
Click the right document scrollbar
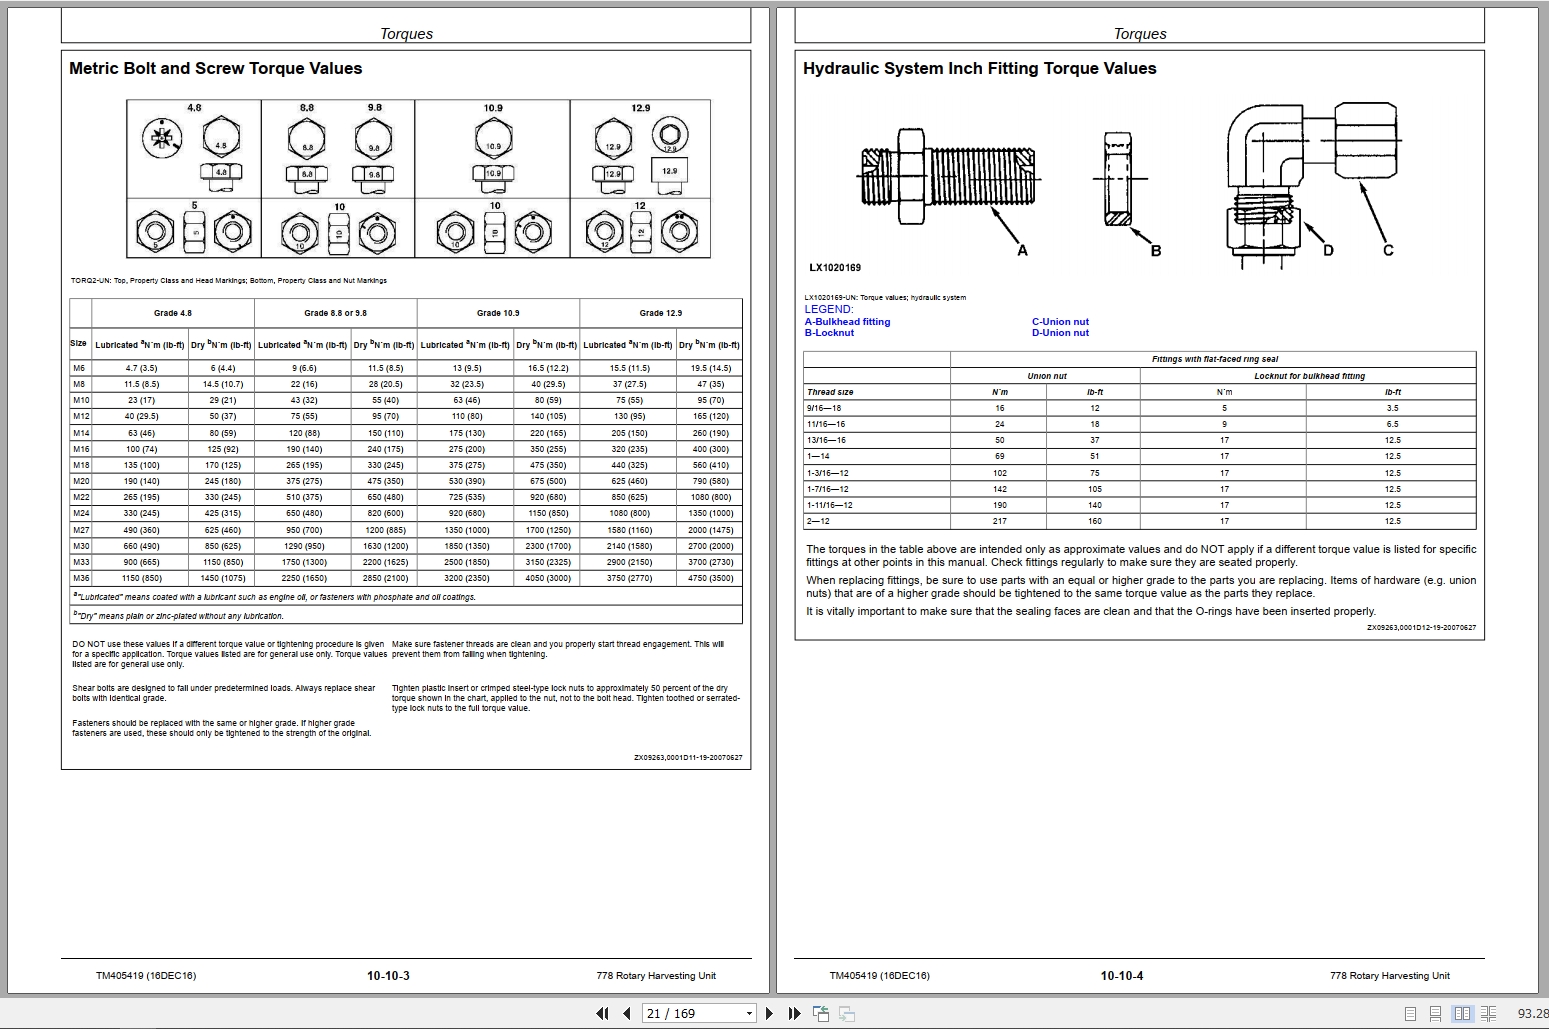(1543, 500)
